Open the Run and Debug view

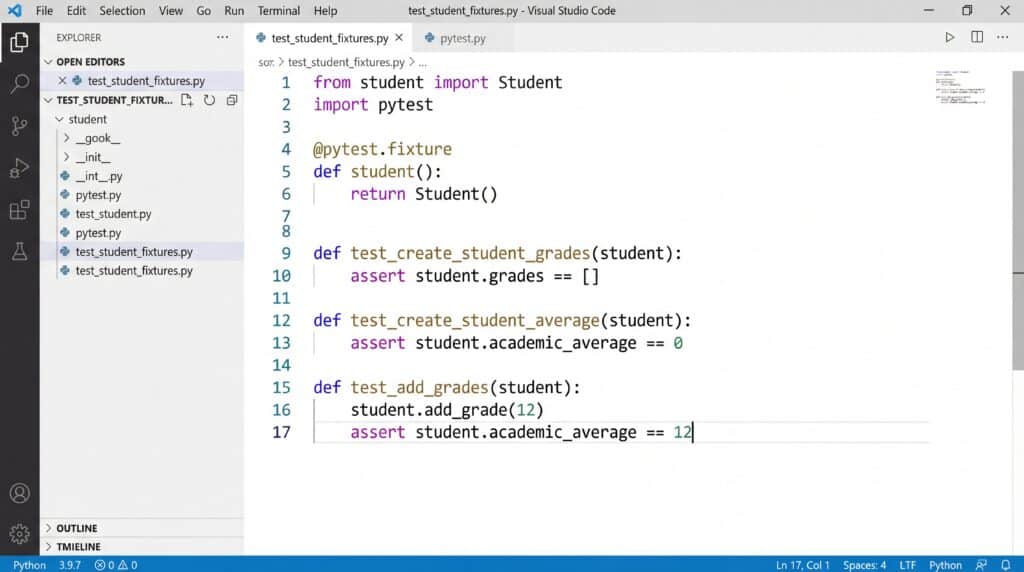20,168
